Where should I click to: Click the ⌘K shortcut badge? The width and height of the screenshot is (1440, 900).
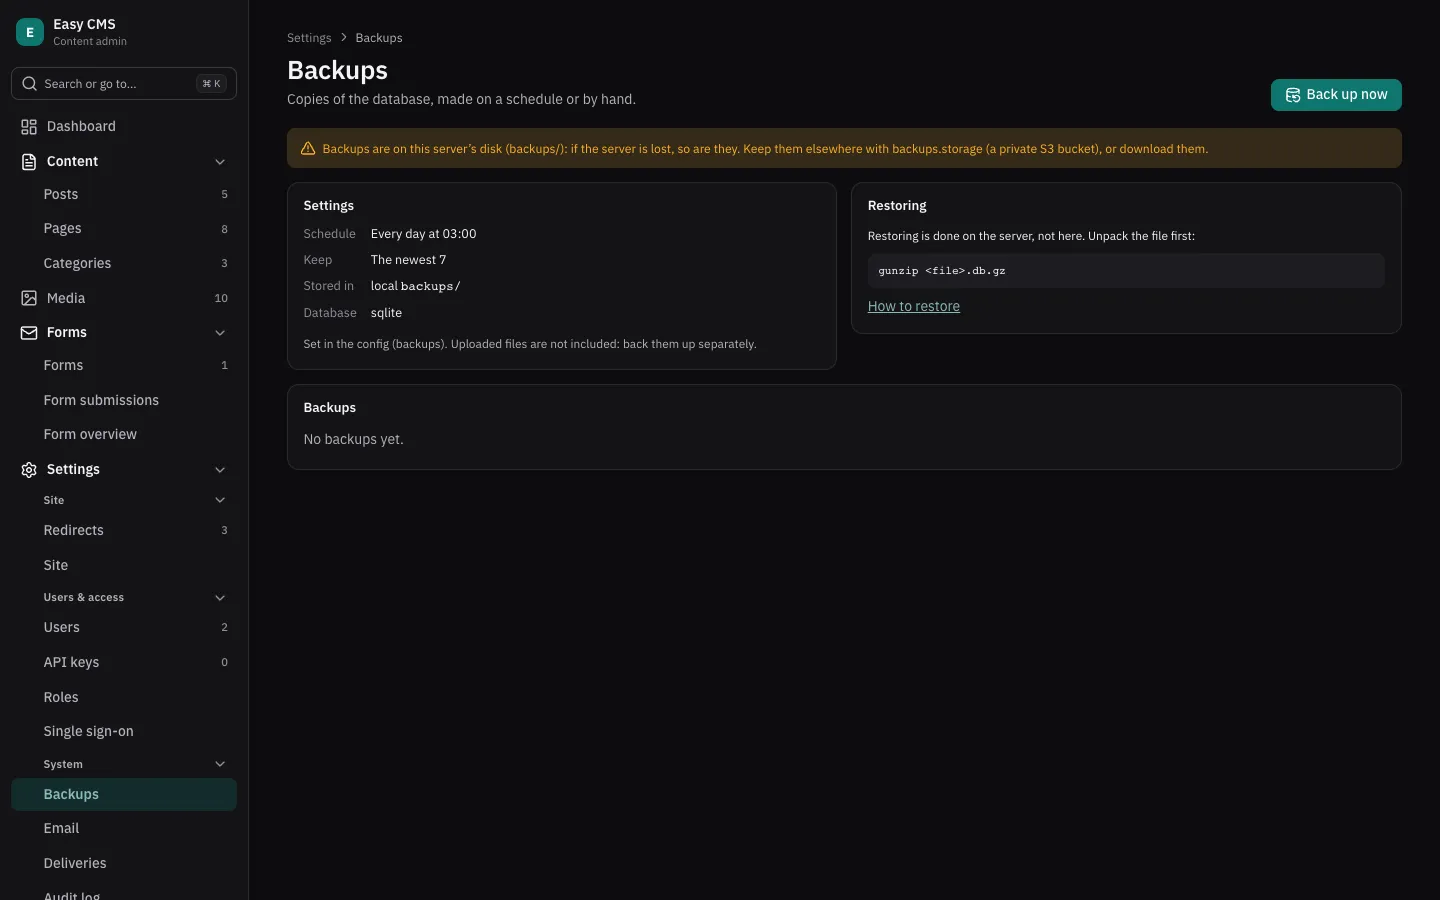pyautogui.click(x=211, y=84)
